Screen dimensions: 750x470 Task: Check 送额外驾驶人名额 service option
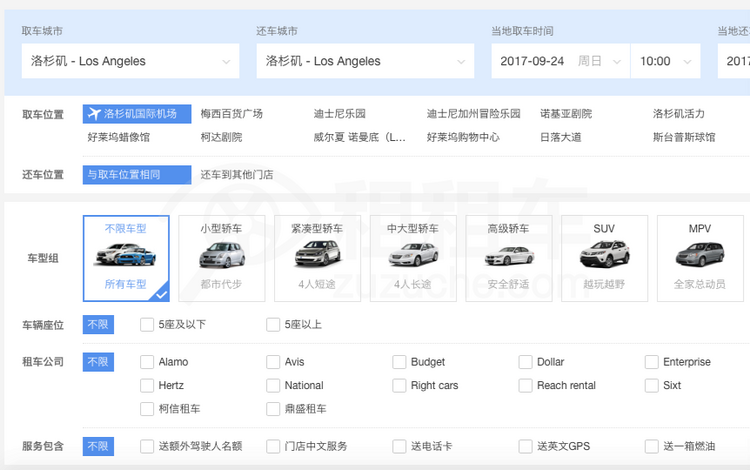point(147,447)
